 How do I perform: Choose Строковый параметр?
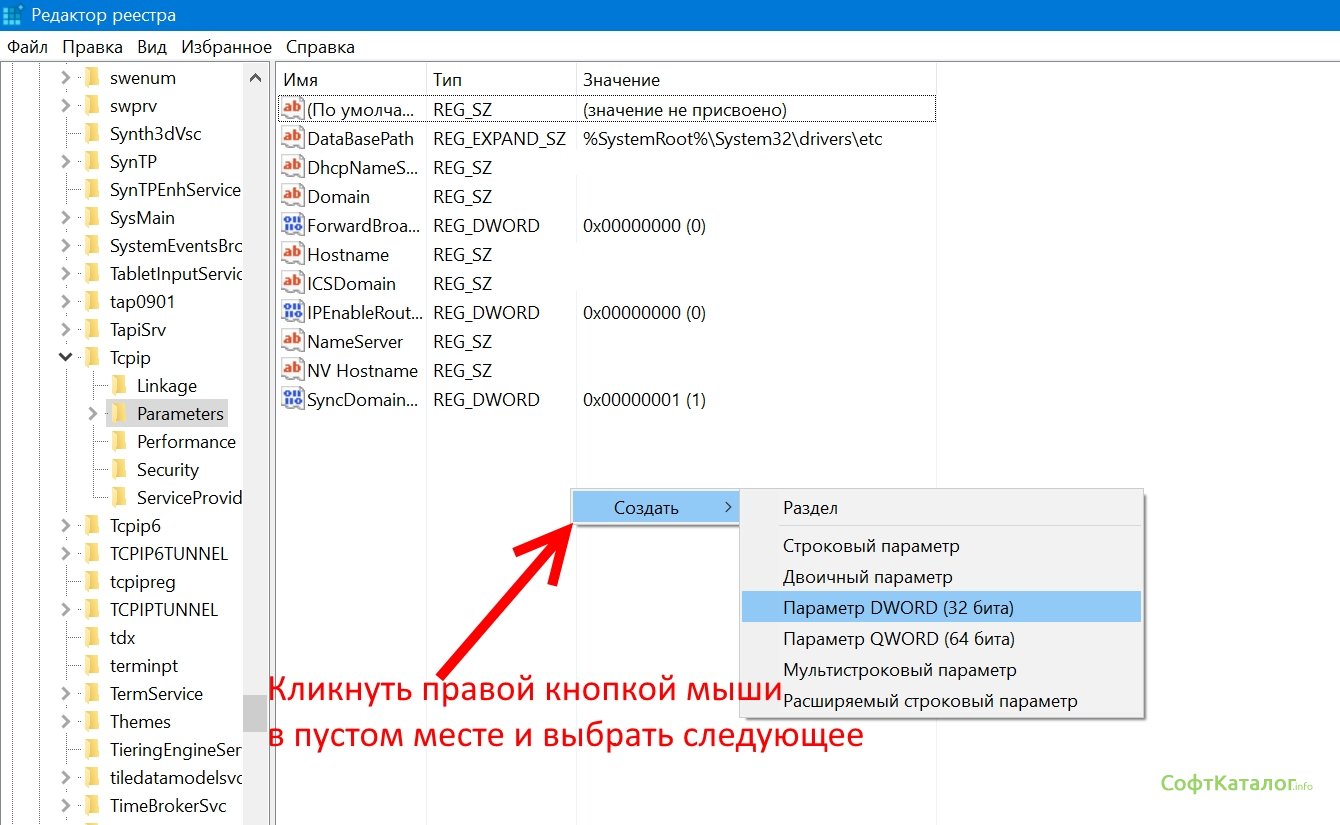pyautogui.click(x=941, y=546)
